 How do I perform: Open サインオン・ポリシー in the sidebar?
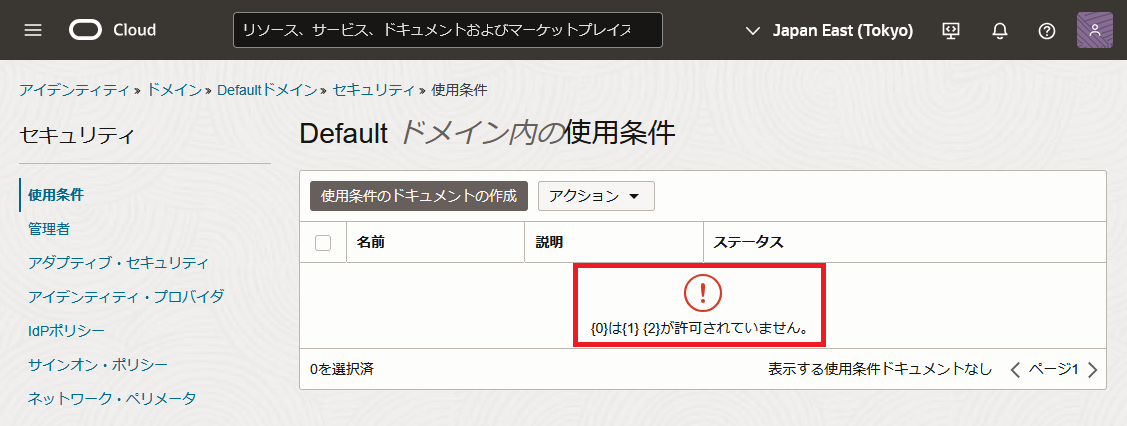pyautogui.click(x=98, y=364)
